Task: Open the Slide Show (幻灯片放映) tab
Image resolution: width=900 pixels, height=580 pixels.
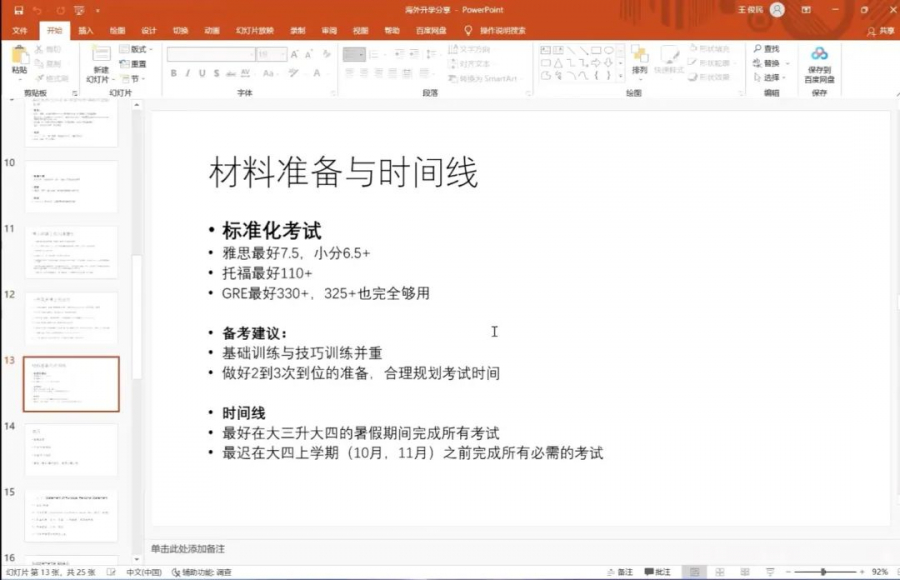Action: point(254,30)
